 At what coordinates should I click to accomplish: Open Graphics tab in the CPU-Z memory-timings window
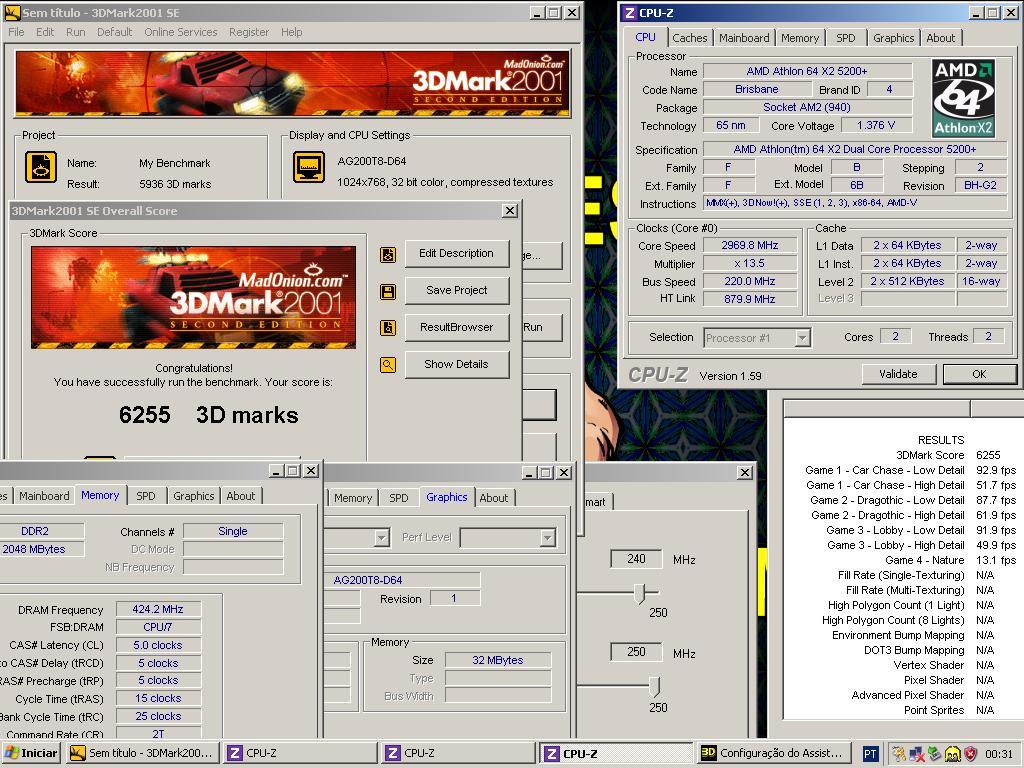(x=193, y=496)
